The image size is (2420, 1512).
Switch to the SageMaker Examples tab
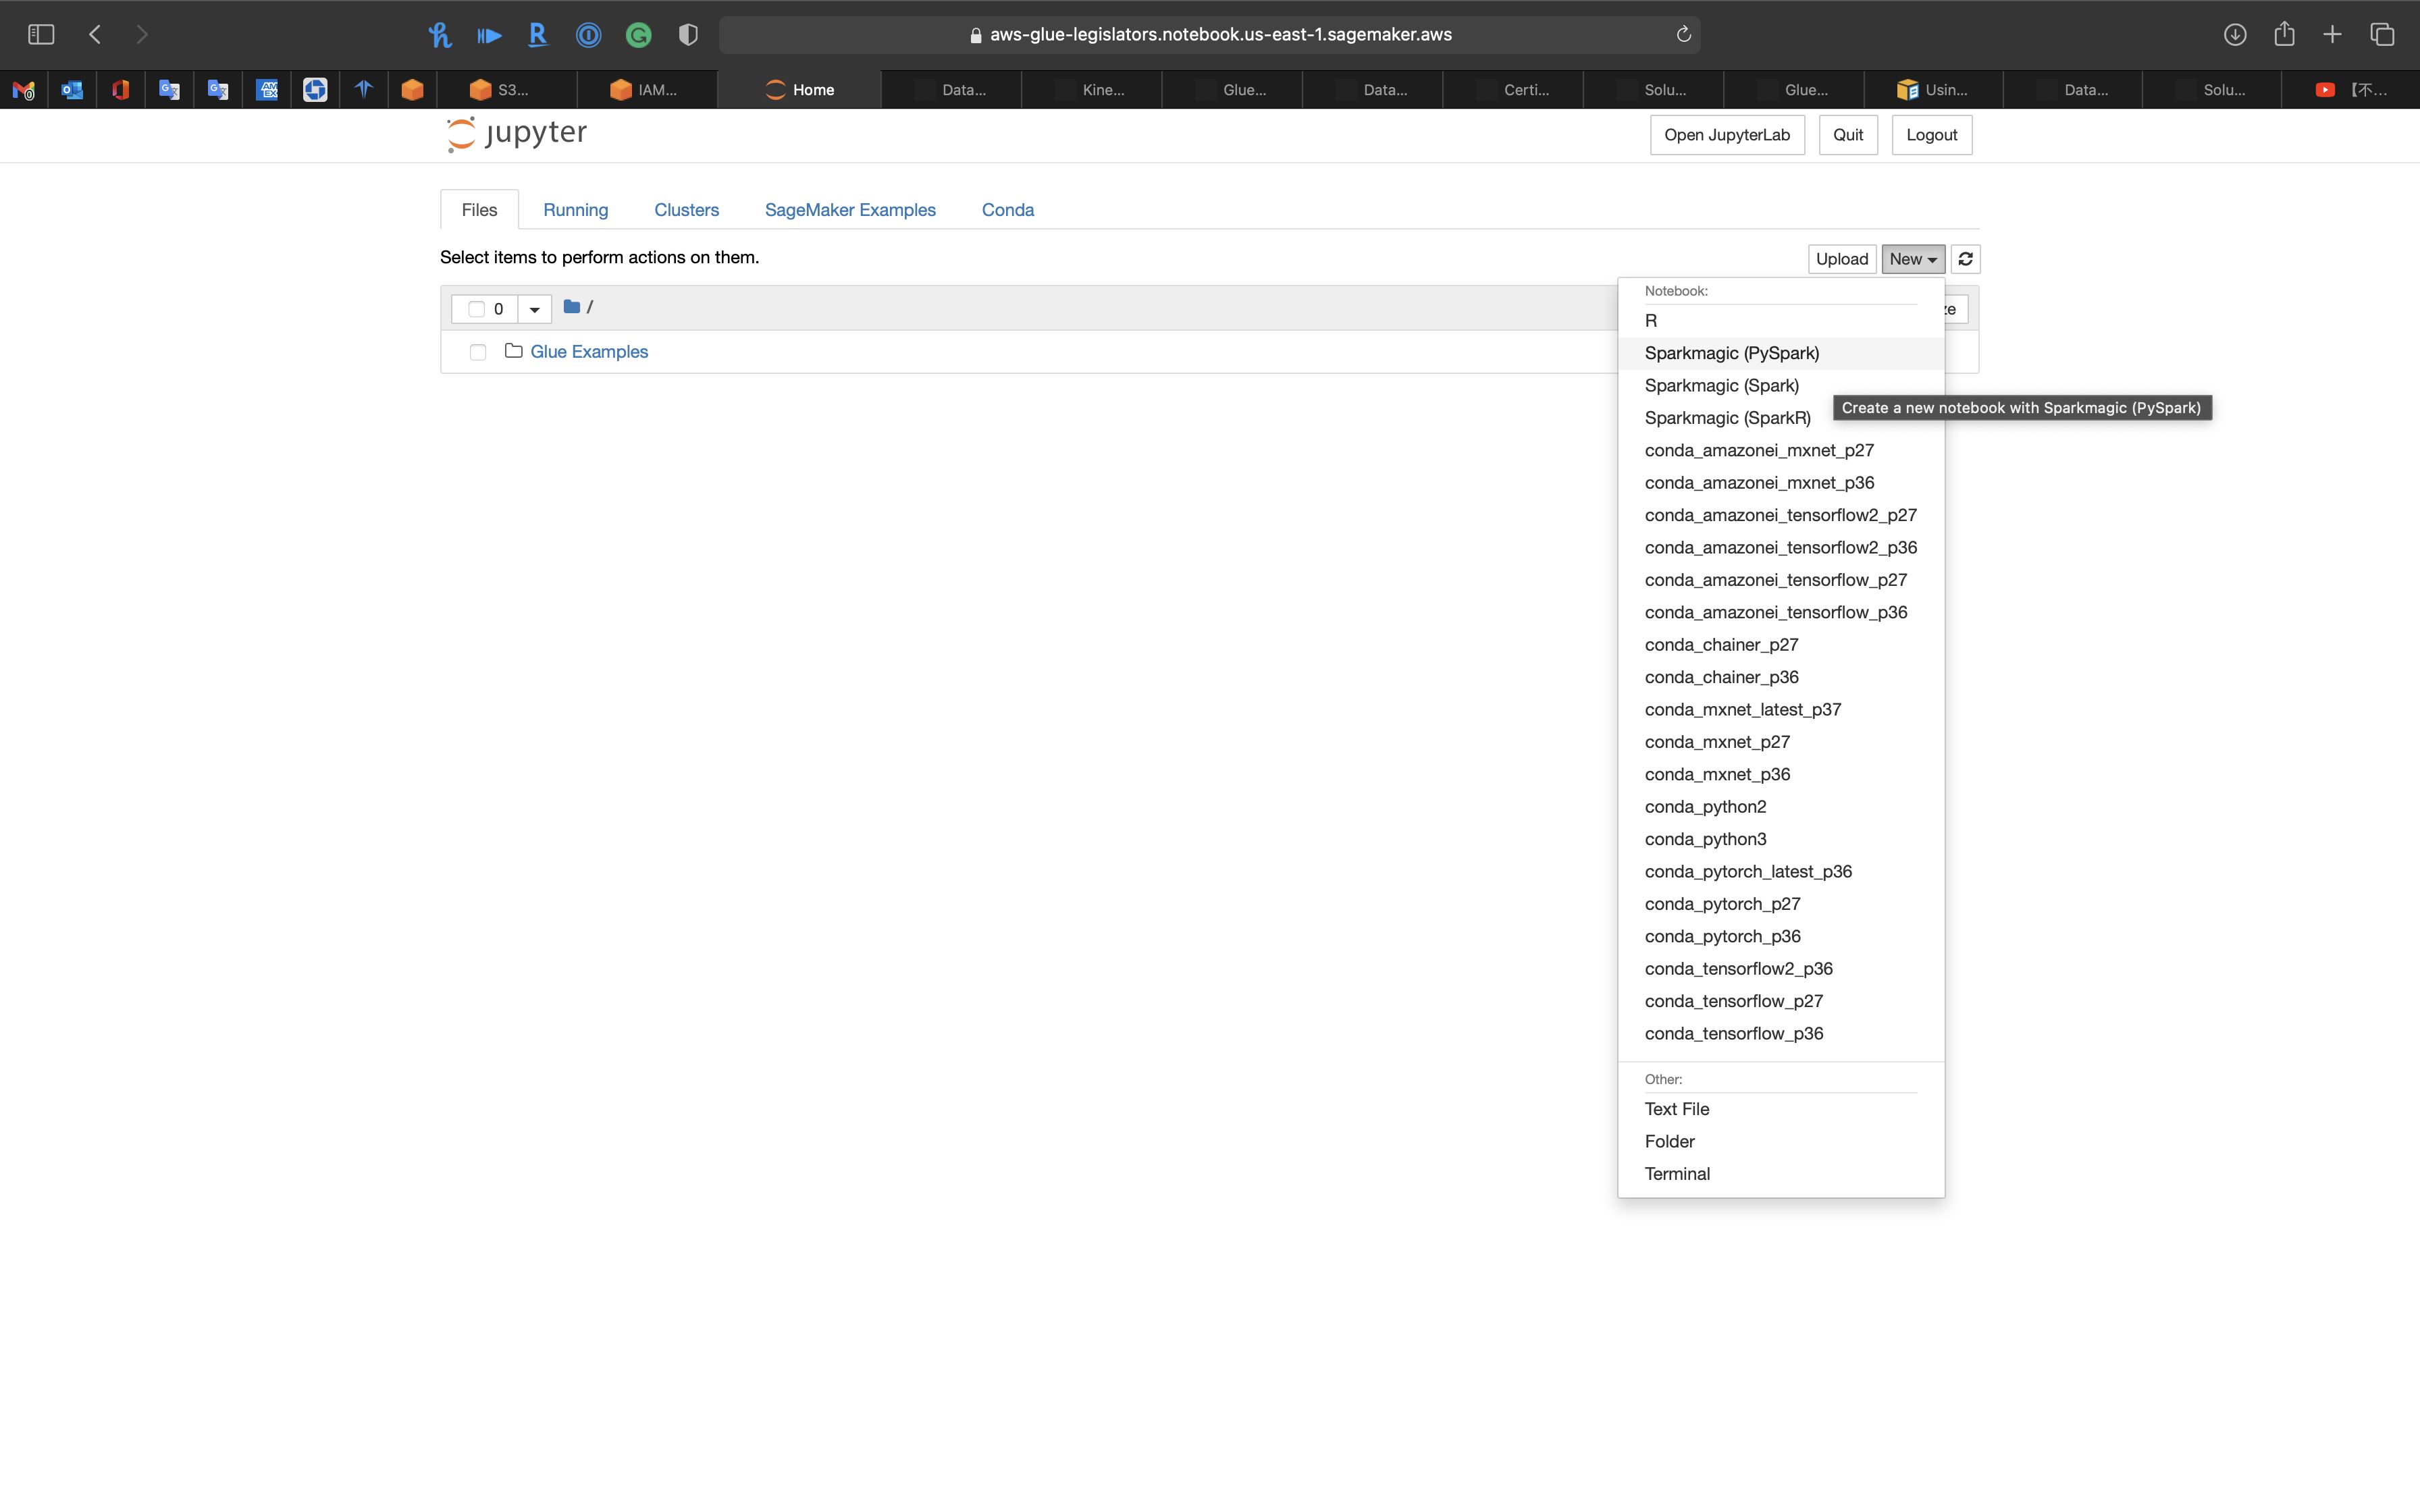coord(850,210)
